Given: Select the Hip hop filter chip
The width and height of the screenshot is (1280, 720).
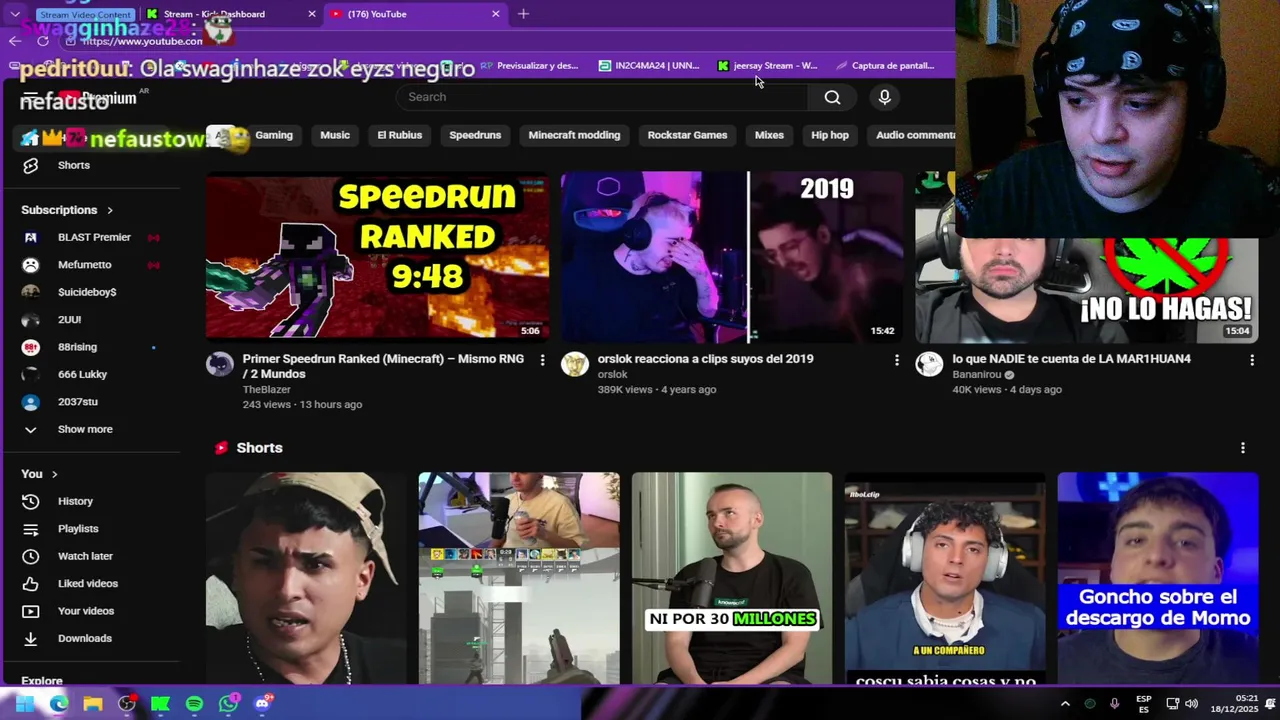Looking at the screenshot, I should (x=830, y=135).
